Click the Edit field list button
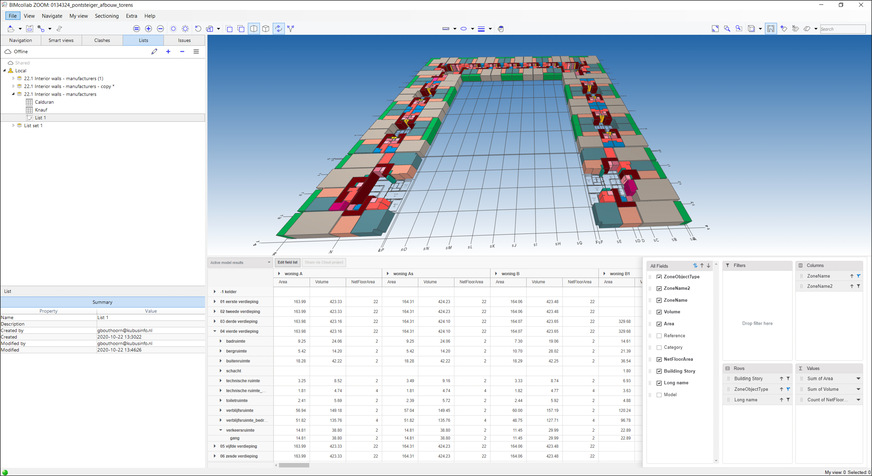The width and height of the screenshot is (872, 476). (288, 262)
